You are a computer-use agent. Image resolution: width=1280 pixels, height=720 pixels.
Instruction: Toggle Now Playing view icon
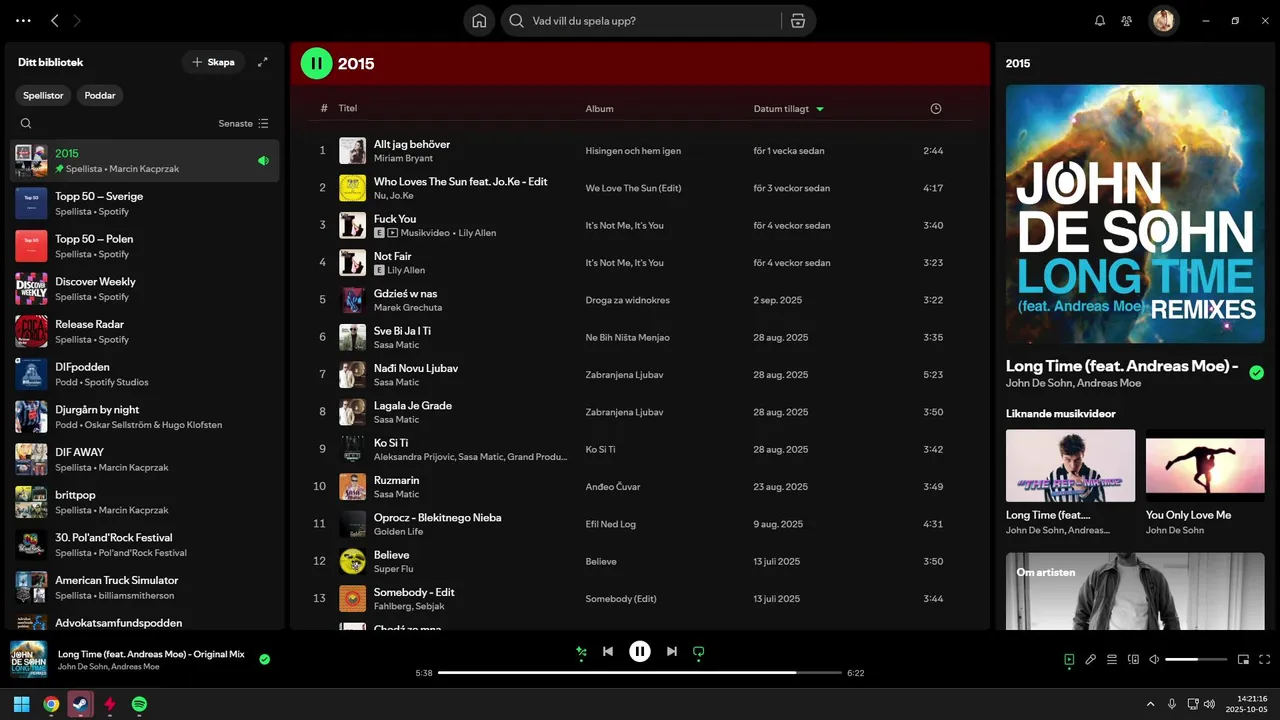(x=1069, y=659)
